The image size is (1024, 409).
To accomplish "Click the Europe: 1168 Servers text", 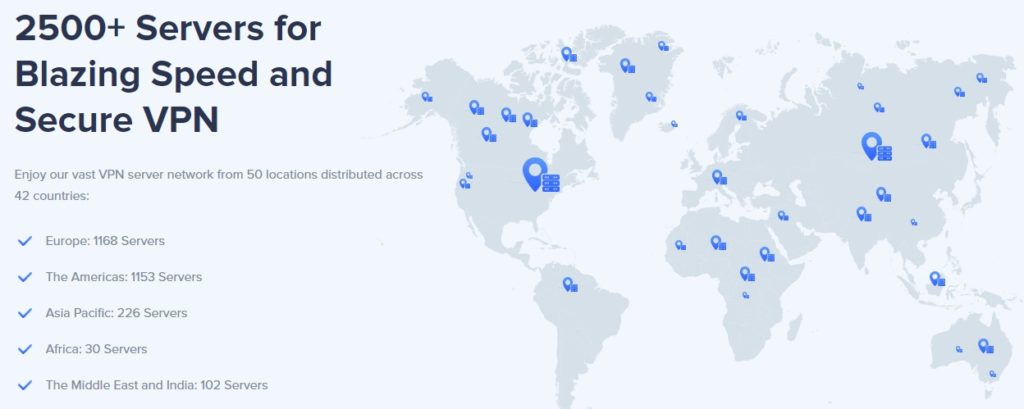I will pos(105,241).
